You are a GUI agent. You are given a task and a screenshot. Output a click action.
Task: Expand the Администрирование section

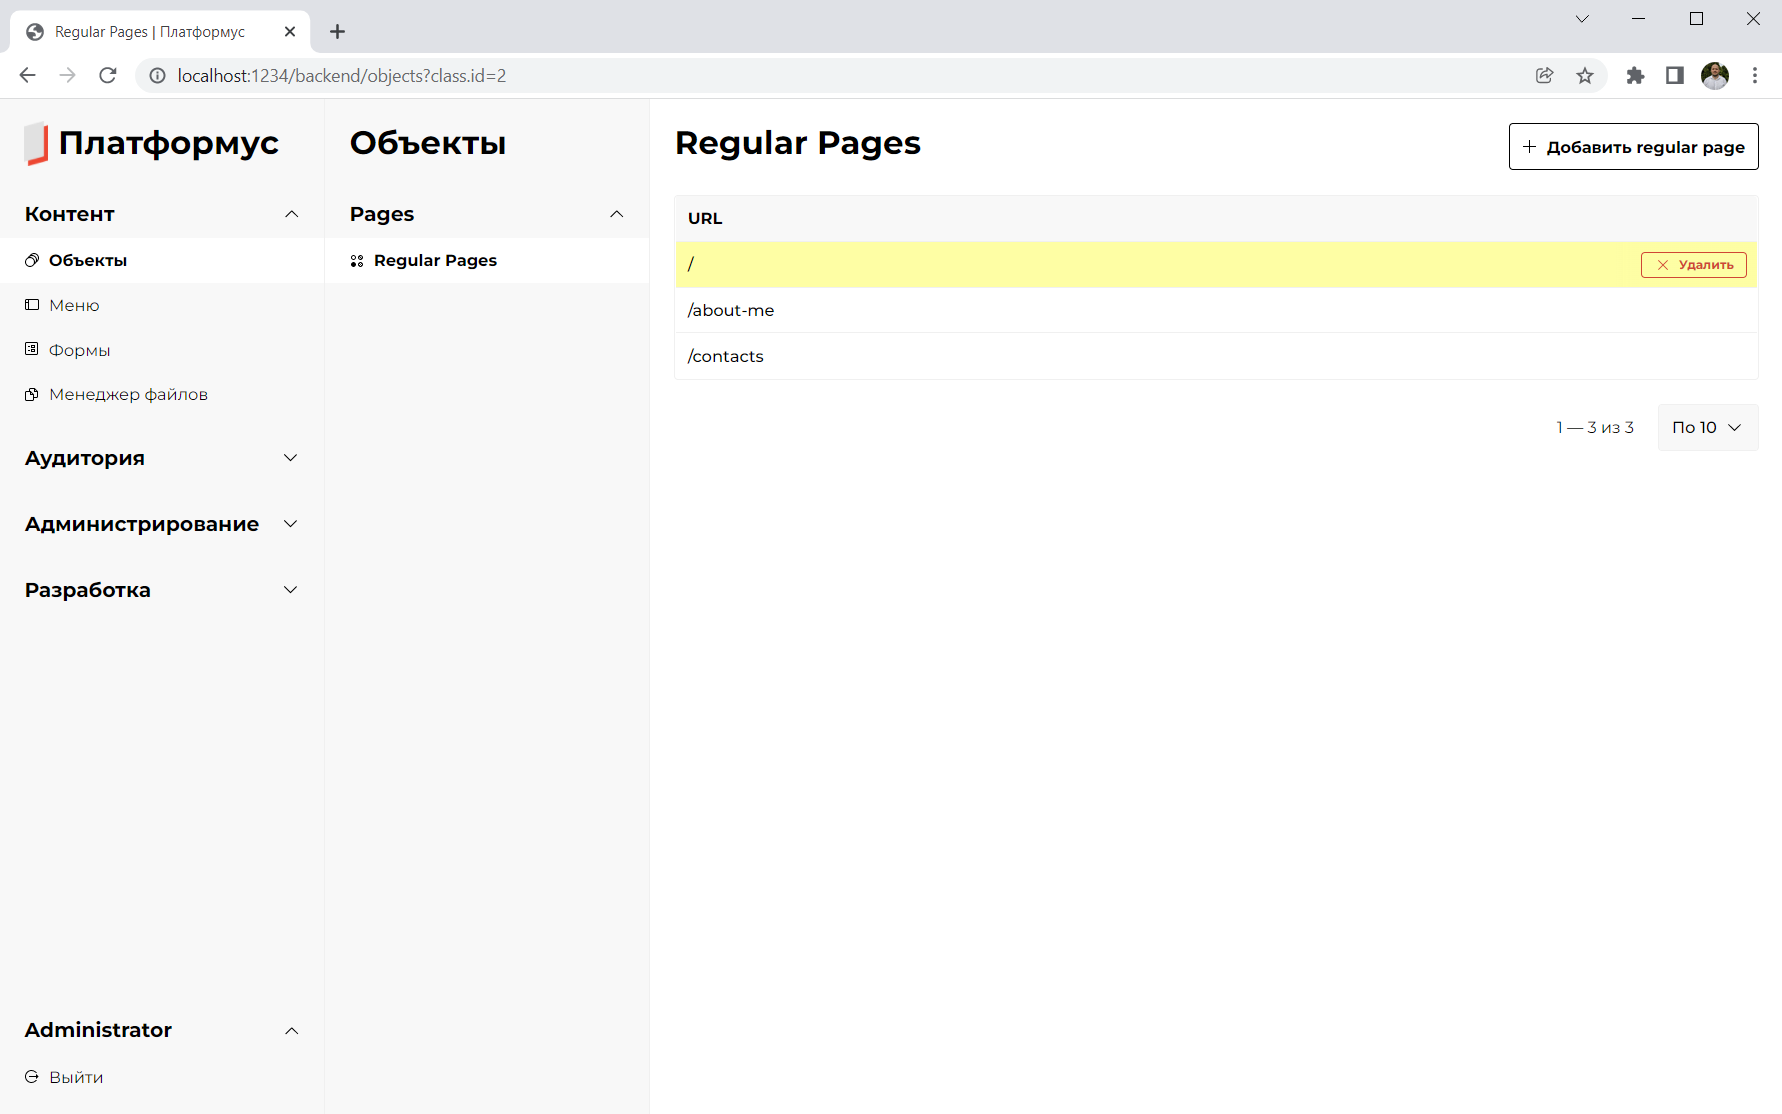291,524
